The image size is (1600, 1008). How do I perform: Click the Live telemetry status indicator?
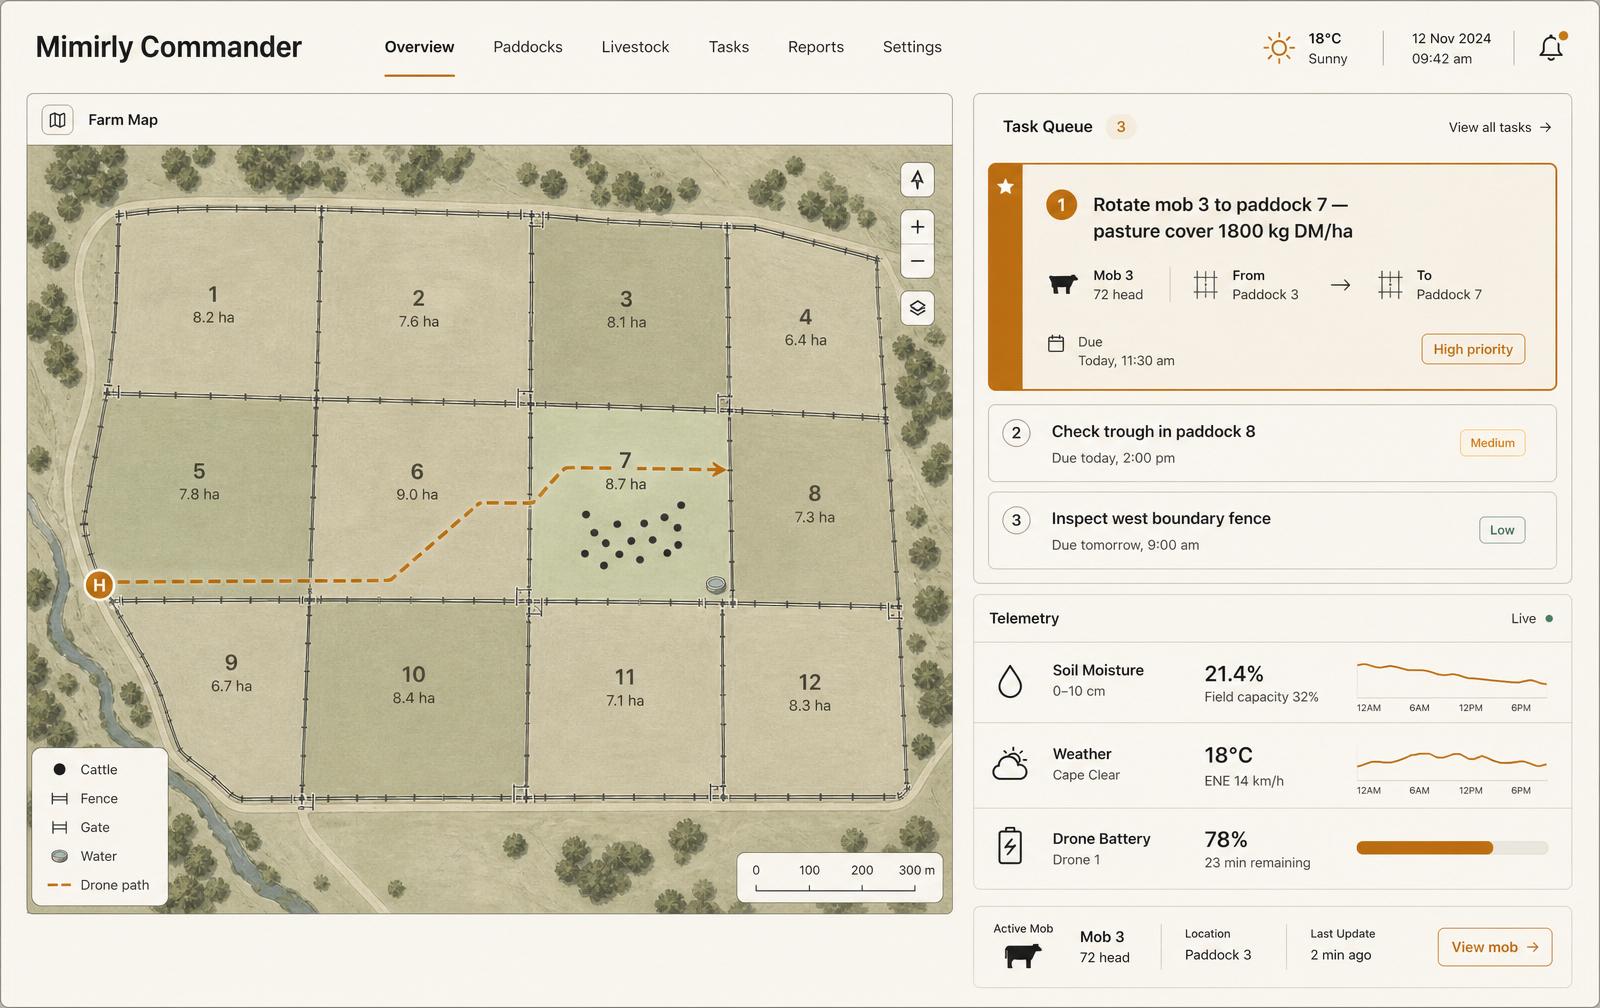tap(1532, 619)
